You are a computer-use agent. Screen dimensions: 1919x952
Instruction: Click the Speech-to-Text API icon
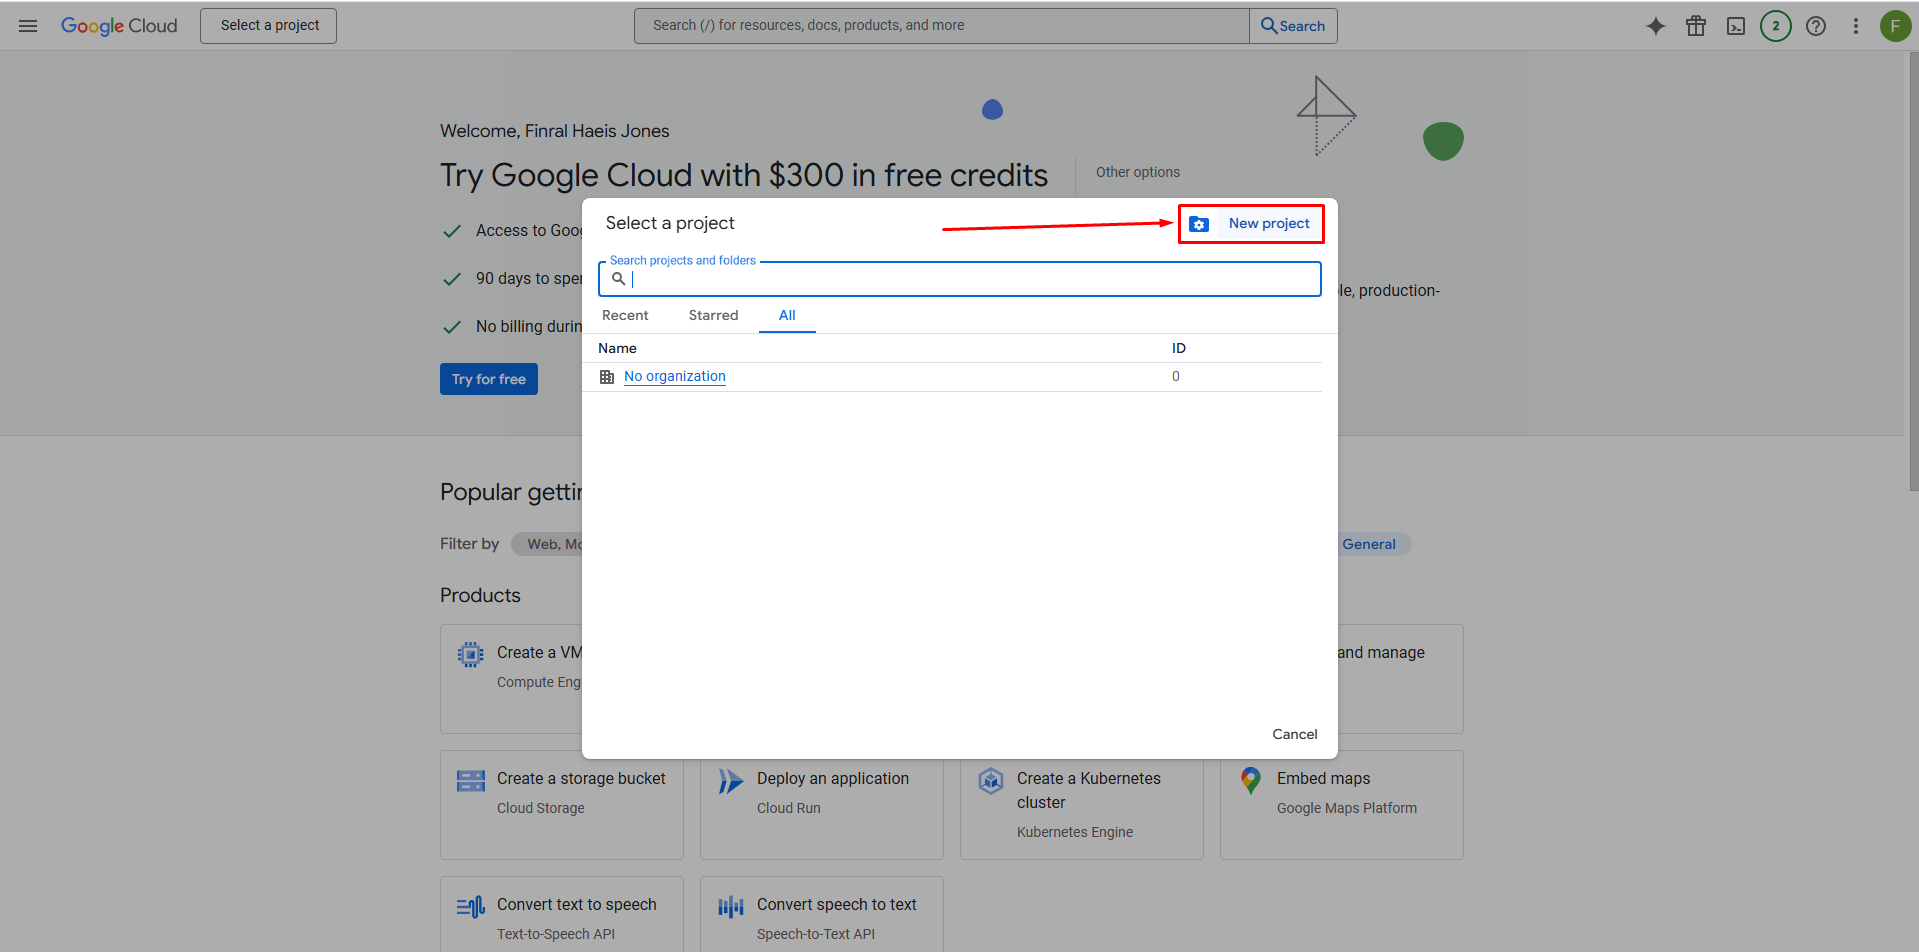point(730,907)
